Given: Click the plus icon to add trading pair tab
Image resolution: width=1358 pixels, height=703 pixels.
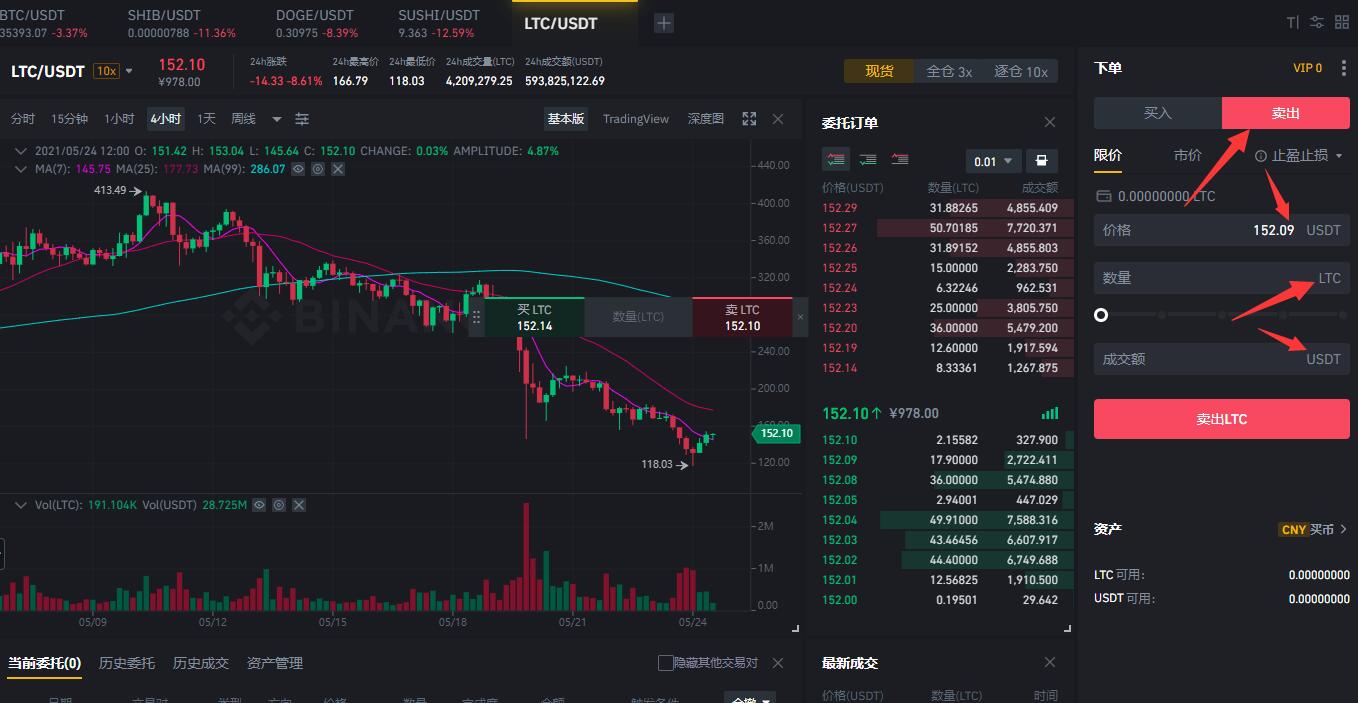Looking at the screenshot, I should click(x=663, y=23).
